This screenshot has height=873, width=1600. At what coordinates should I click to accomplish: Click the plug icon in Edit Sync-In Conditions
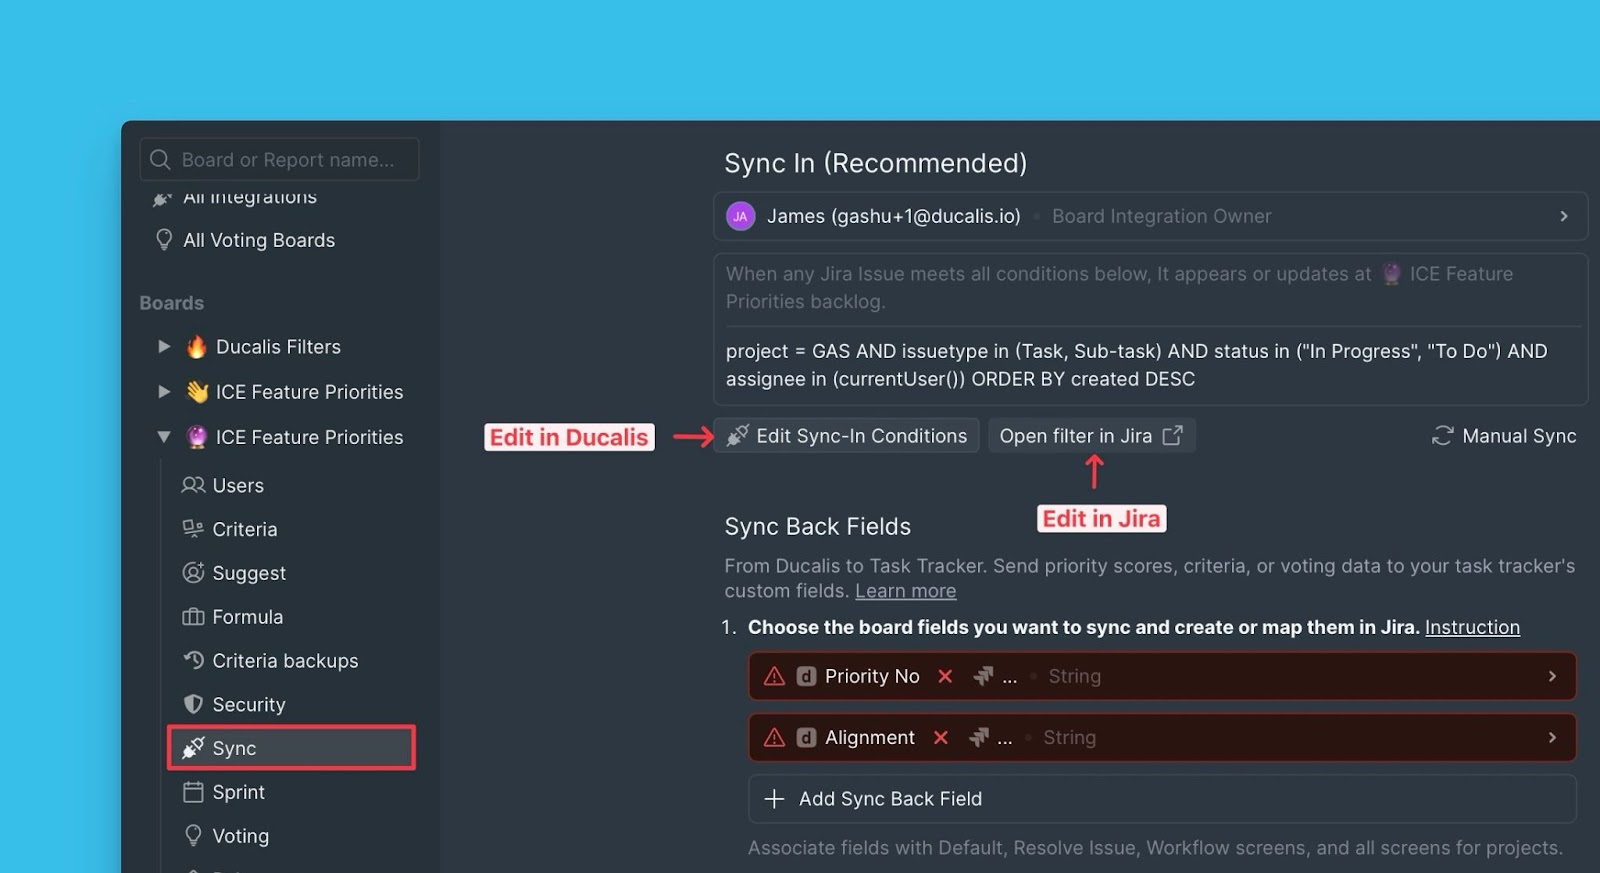click(737, 436)
